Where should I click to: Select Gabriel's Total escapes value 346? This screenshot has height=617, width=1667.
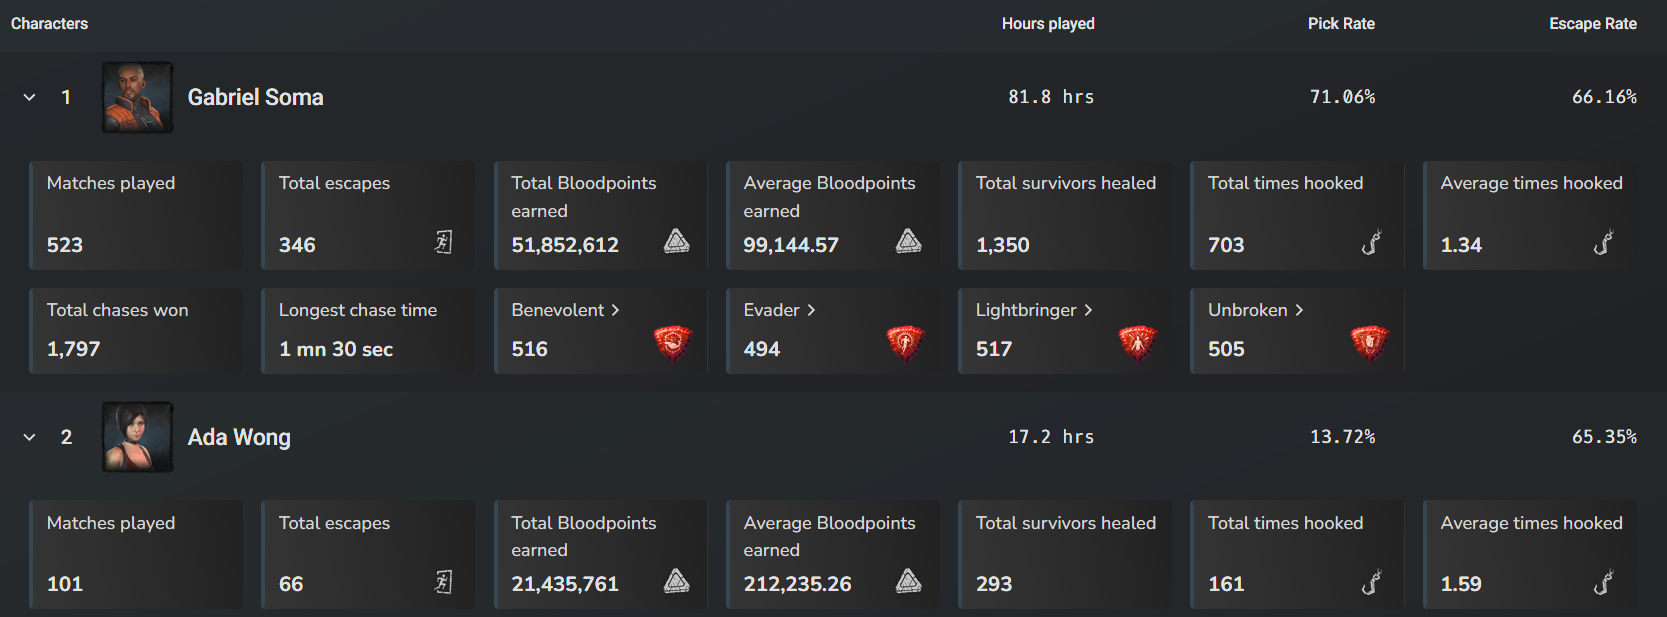(297, 245)
